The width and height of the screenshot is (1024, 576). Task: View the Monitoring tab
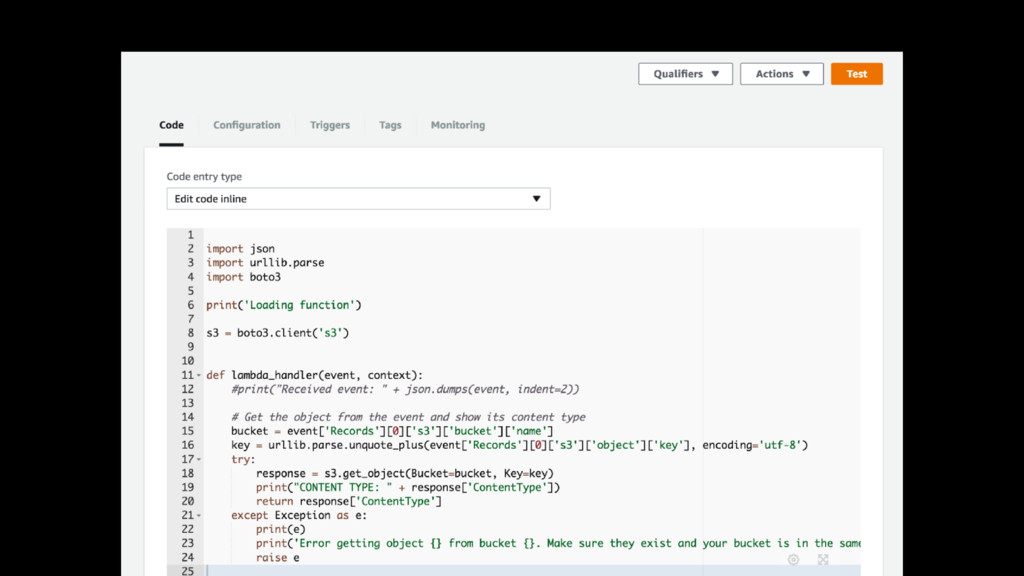coord(458,125)
